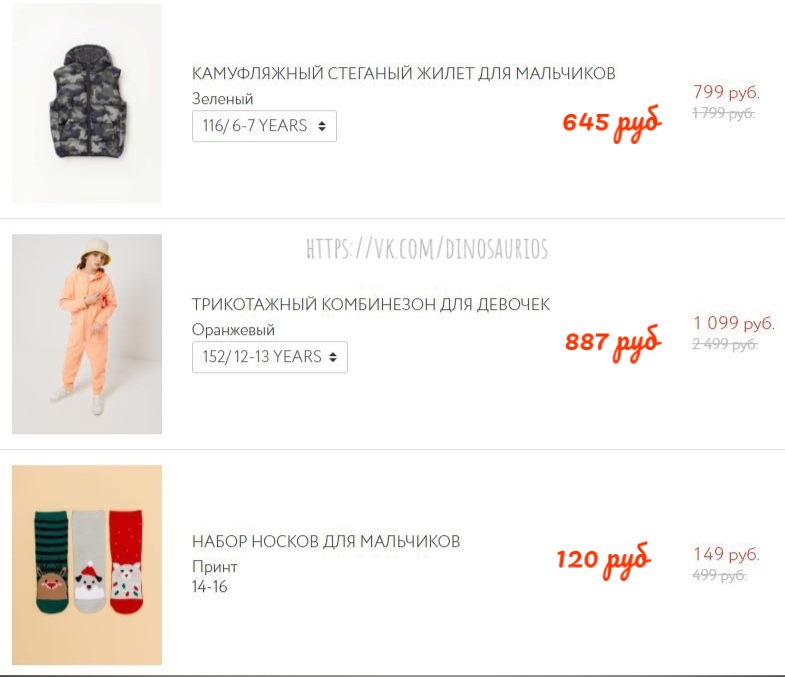Expand the 152/ 12-13 YEARS size dropdown
The height and width of the screenshot is (677, 785).
[270, 357]
